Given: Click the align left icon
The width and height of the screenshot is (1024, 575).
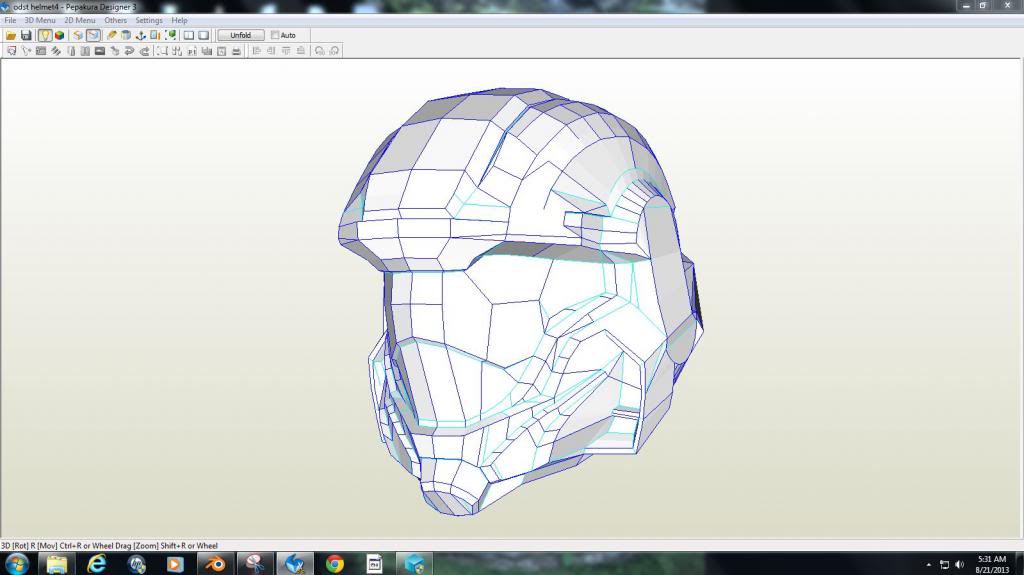Looking at the screenshot, I should coord(257,51).
